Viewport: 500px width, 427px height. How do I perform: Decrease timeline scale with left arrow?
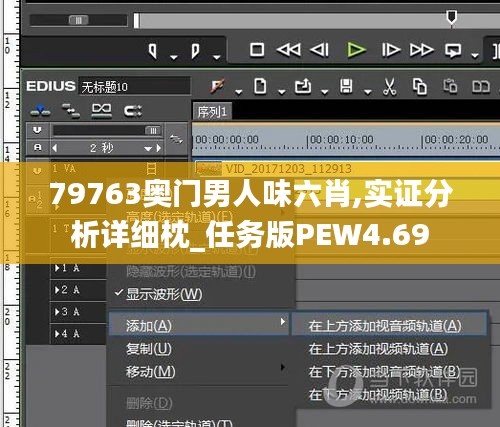click(x=55, y=148)
